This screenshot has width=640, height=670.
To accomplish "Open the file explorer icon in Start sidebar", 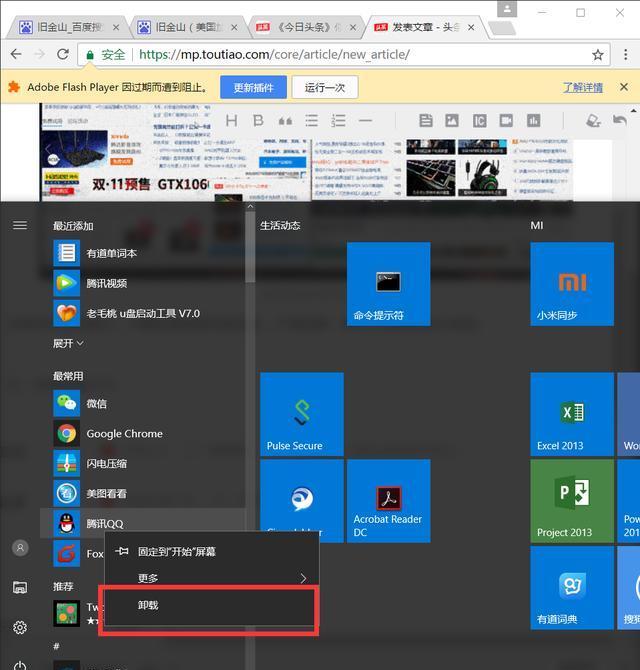I will 20,588.
